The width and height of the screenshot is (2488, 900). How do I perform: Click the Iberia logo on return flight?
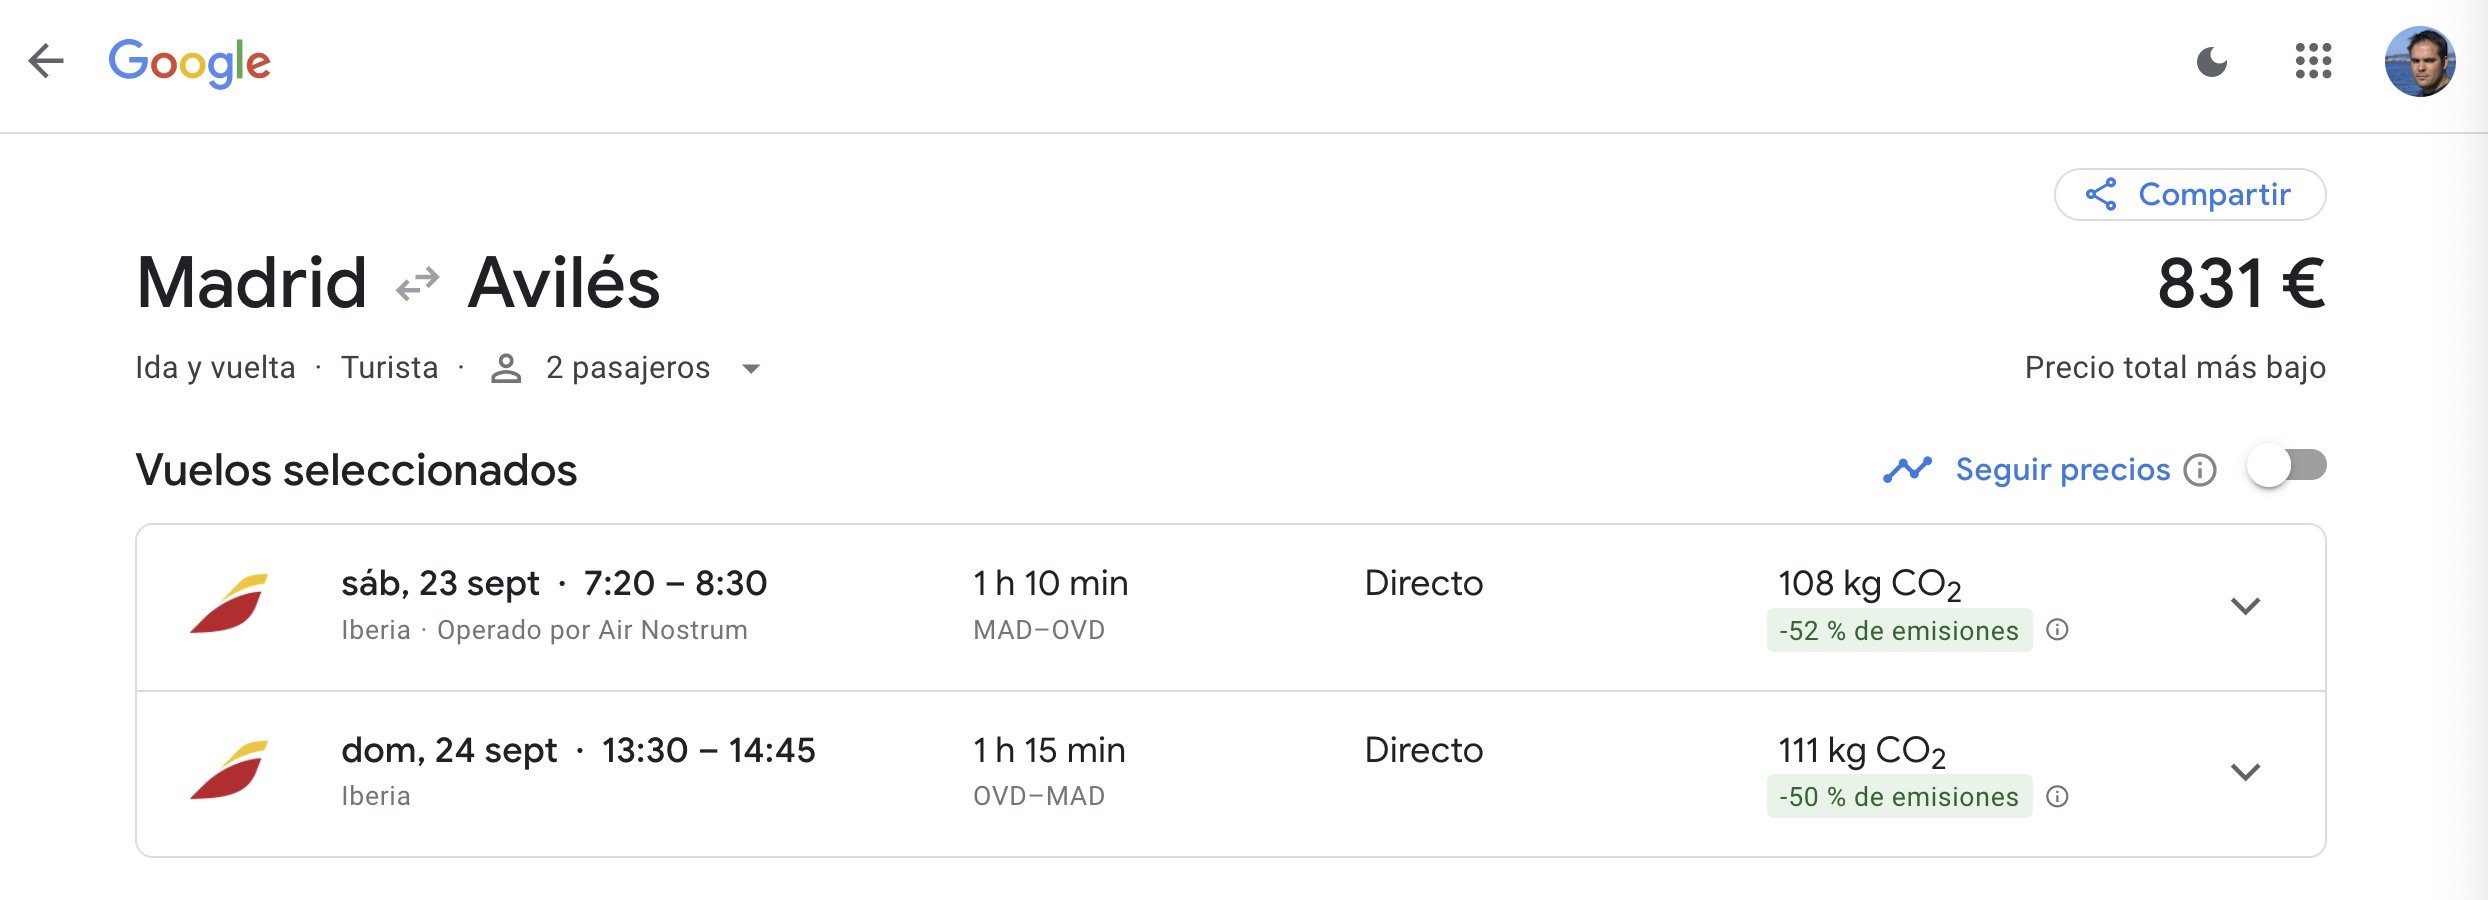tap(230, 770)
